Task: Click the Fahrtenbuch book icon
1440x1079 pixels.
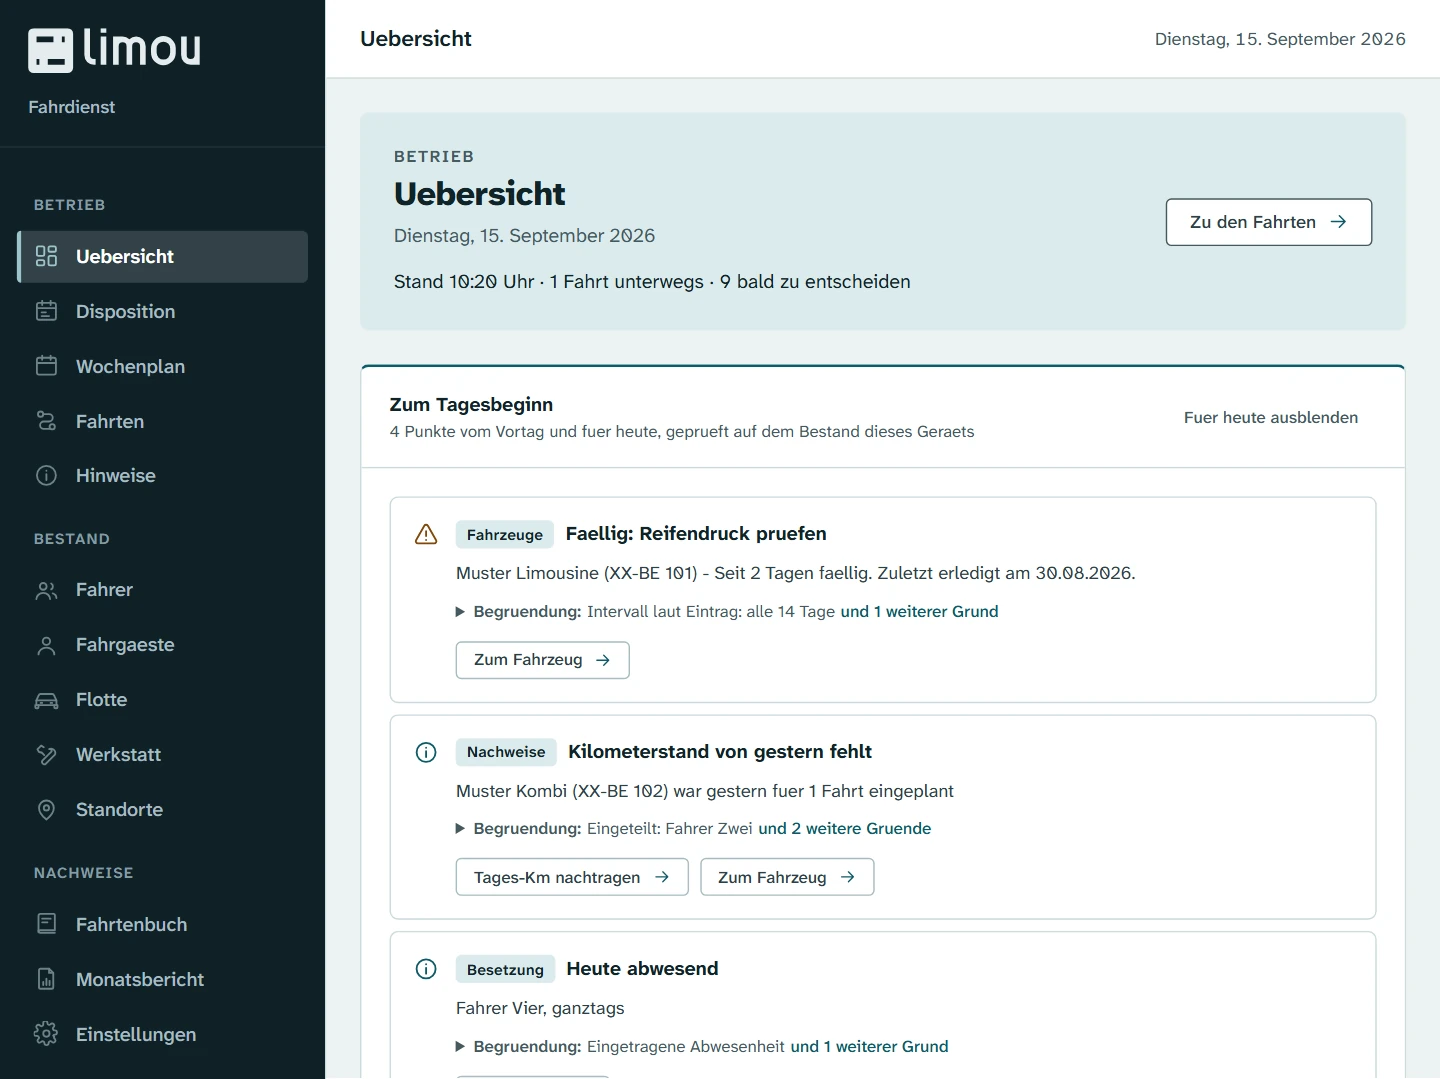Action: 46,924
